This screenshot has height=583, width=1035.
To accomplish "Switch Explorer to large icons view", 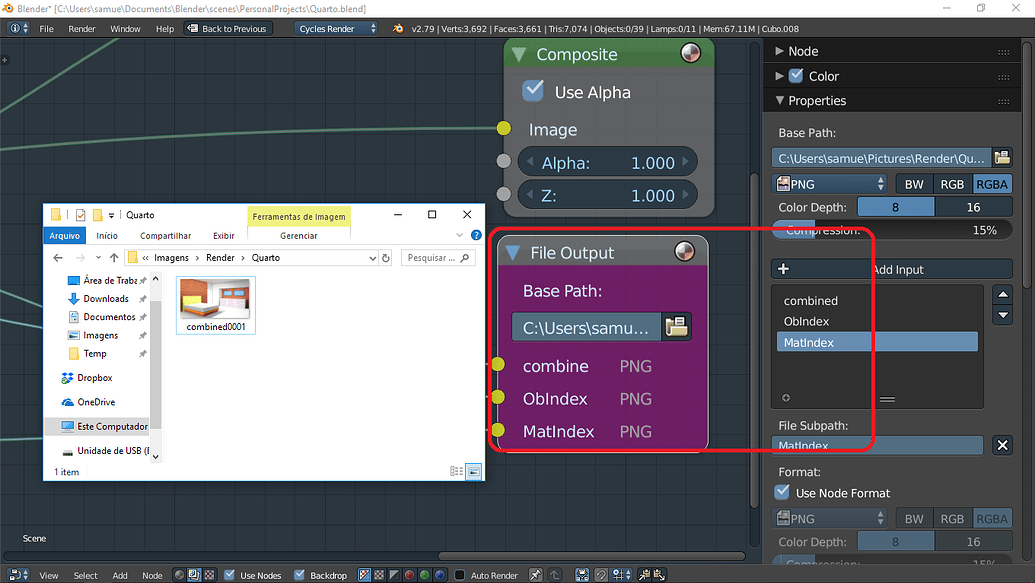I will (474, 471).
